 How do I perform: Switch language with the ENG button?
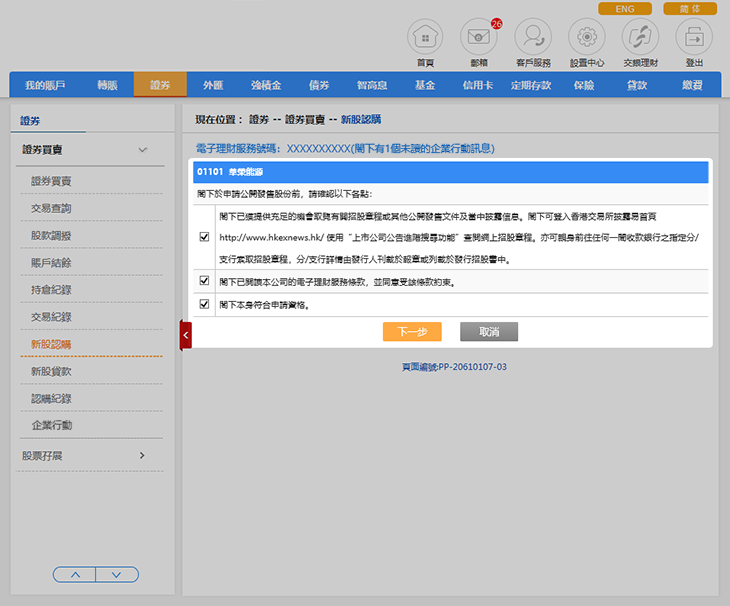click(x=624, y=8)
